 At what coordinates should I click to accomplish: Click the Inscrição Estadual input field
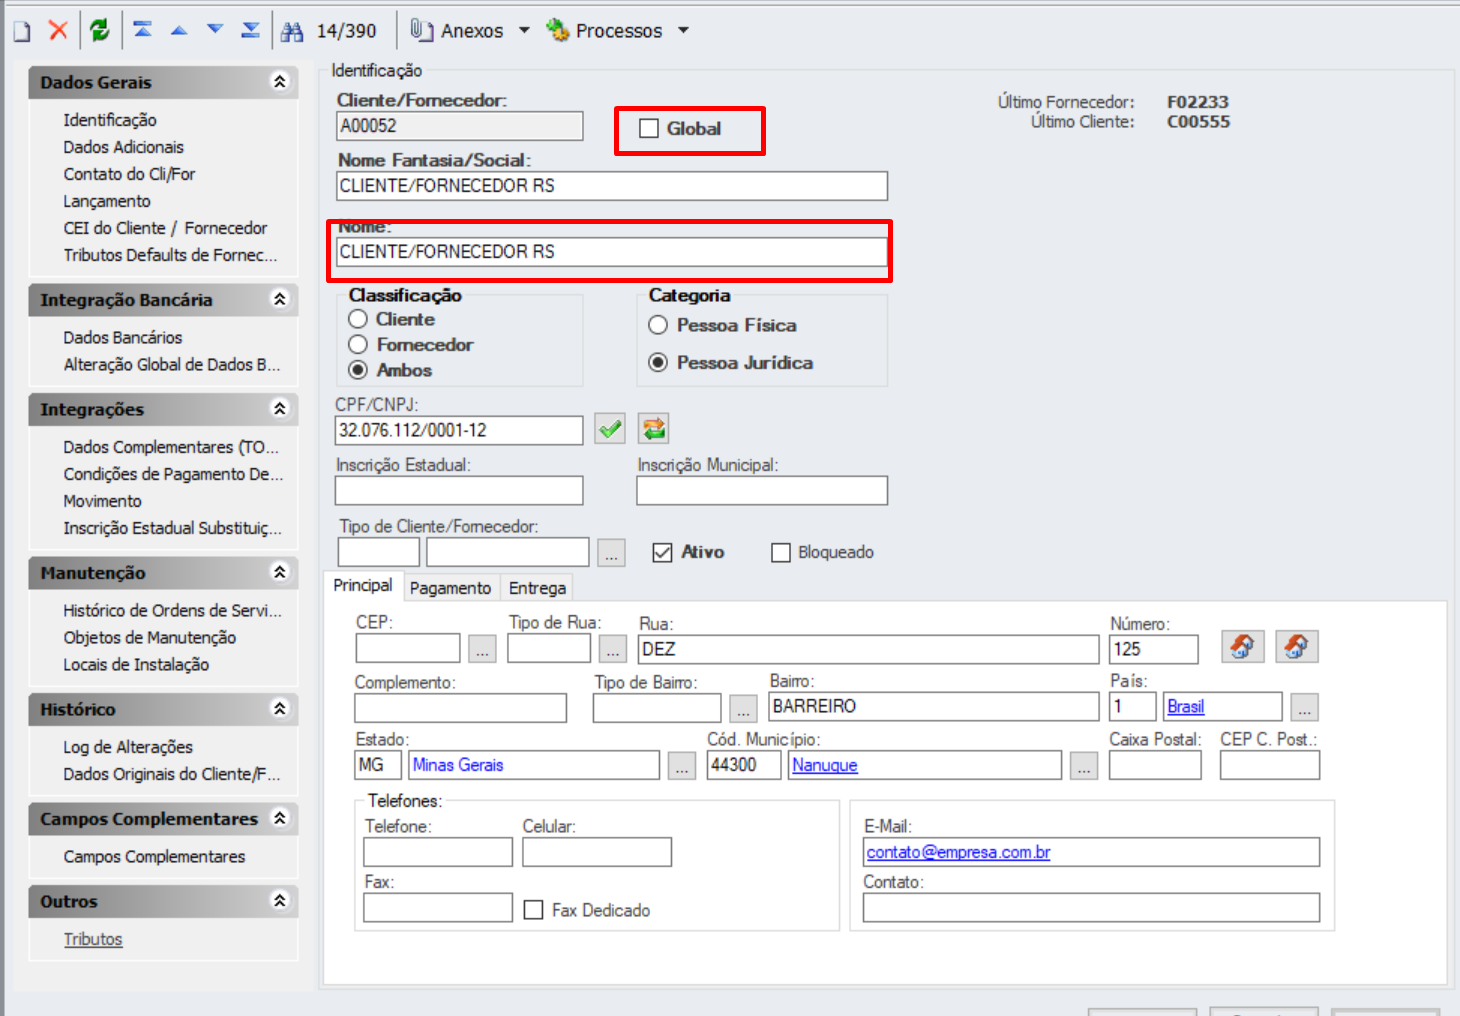coord(459,490)
